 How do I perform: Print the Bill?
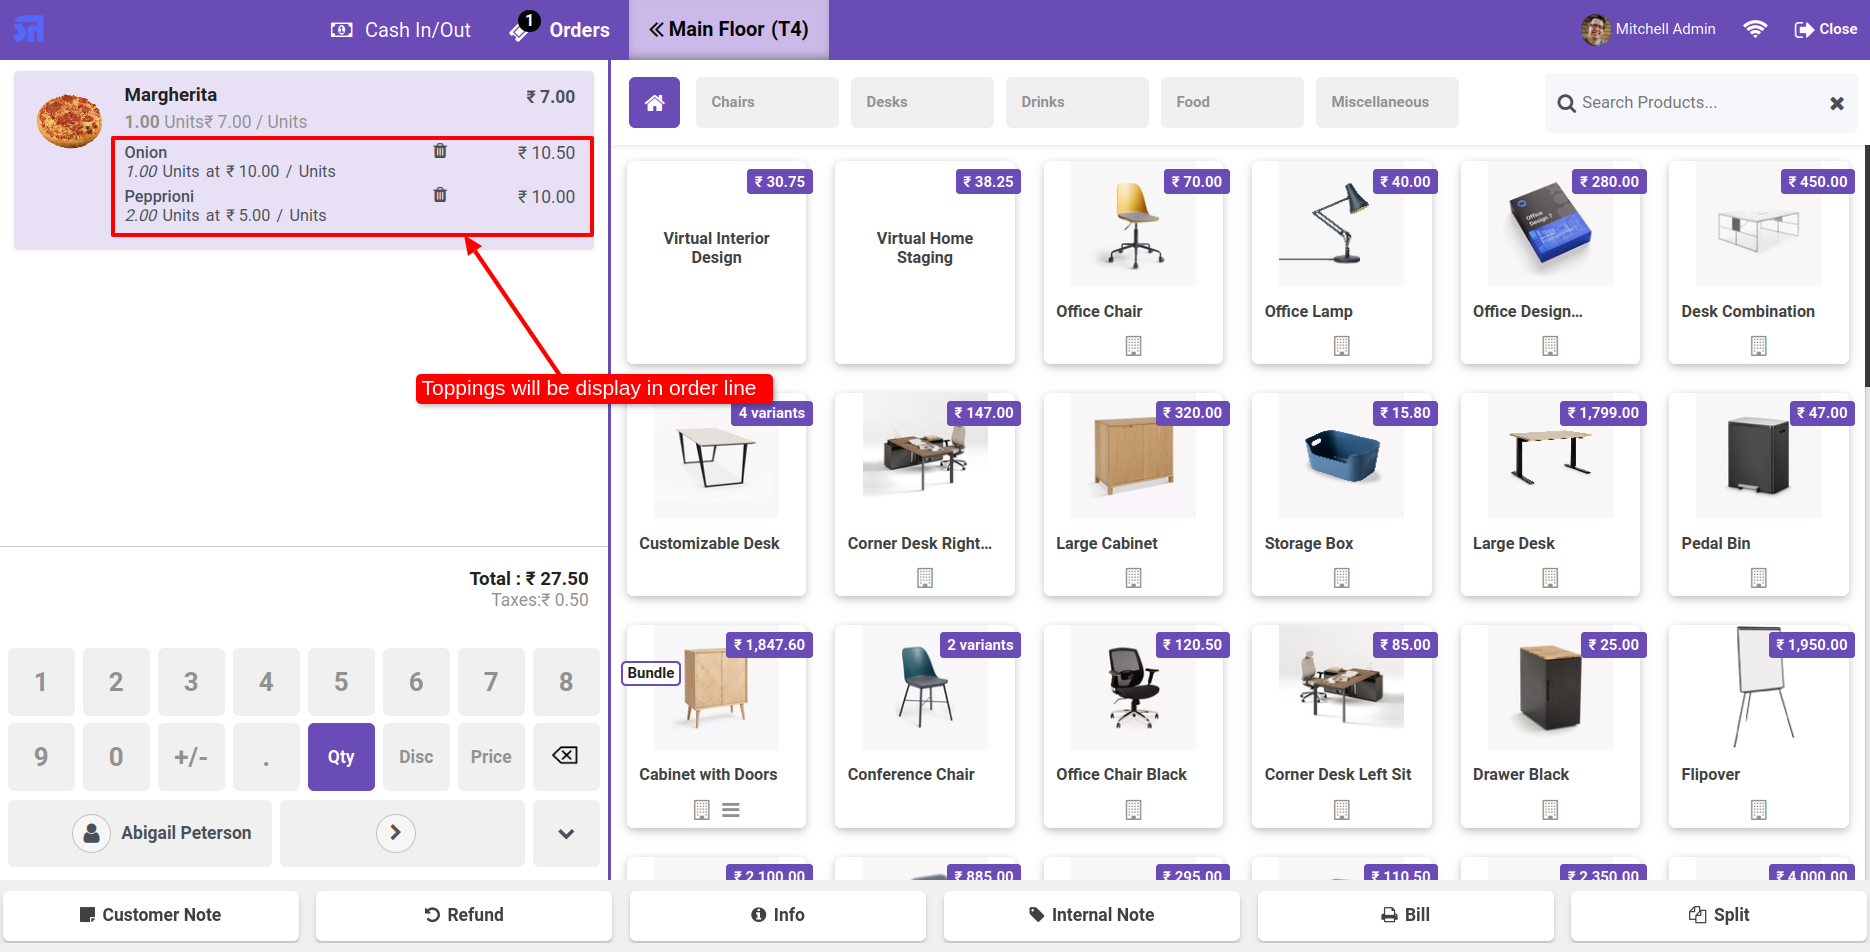click(1406, 915)
